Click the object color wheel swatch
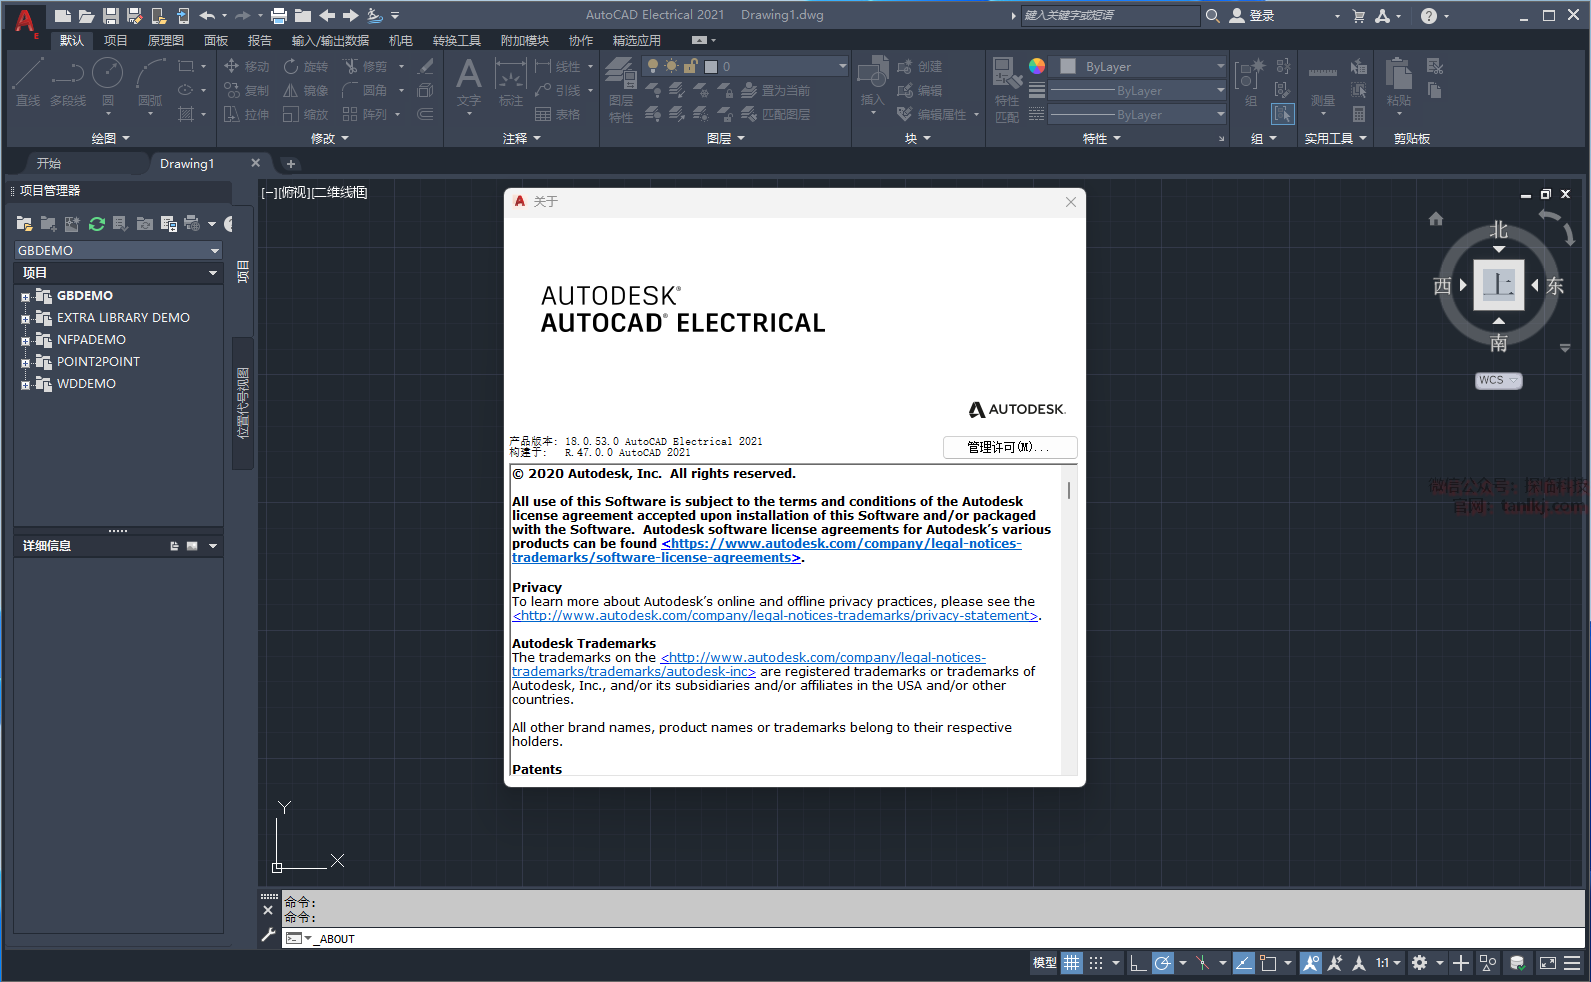The width and height of the screenshot is (1591, 982). (1037, 66)
